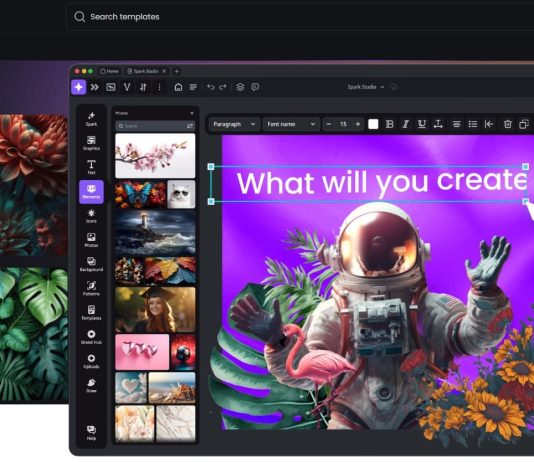
Task: Open the Font name dropdown
Action: pos(291,124)
